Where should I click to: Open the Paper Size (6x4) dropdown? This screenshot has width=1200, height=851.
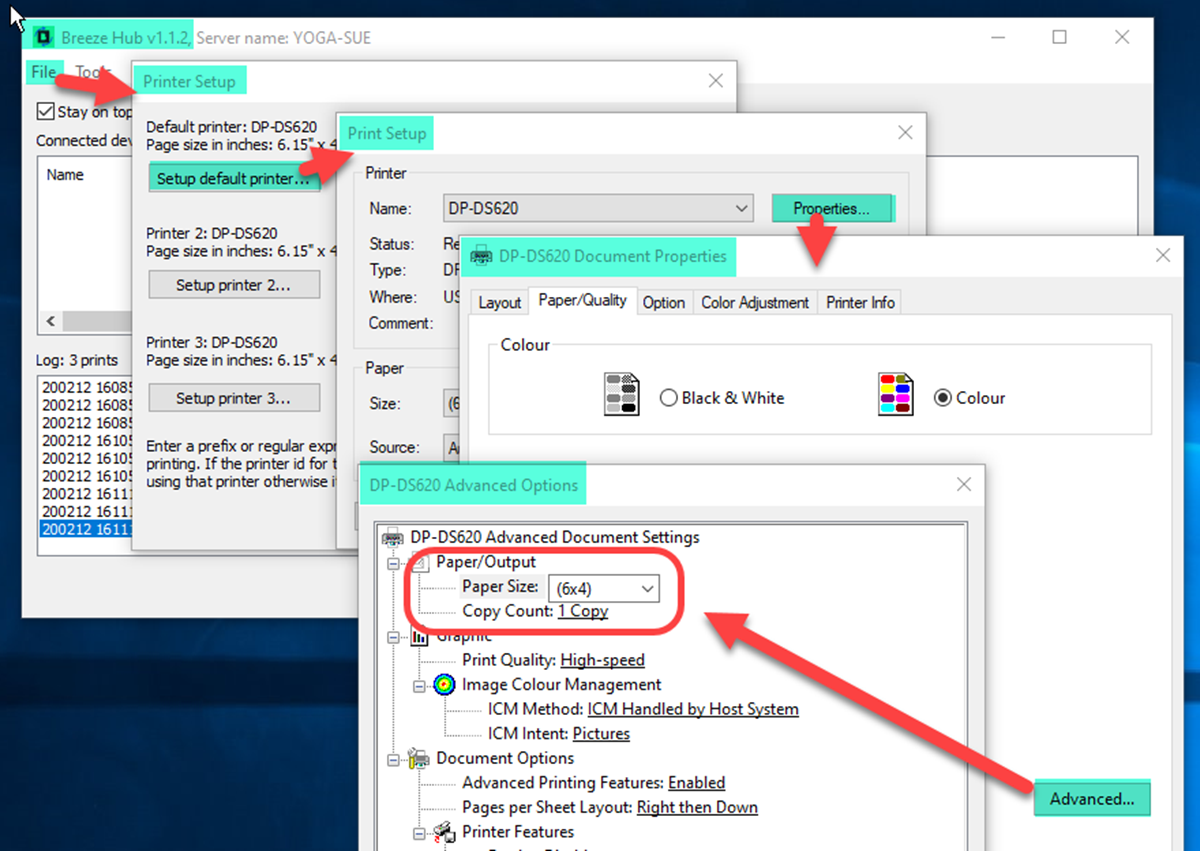[x=604, y=588]
